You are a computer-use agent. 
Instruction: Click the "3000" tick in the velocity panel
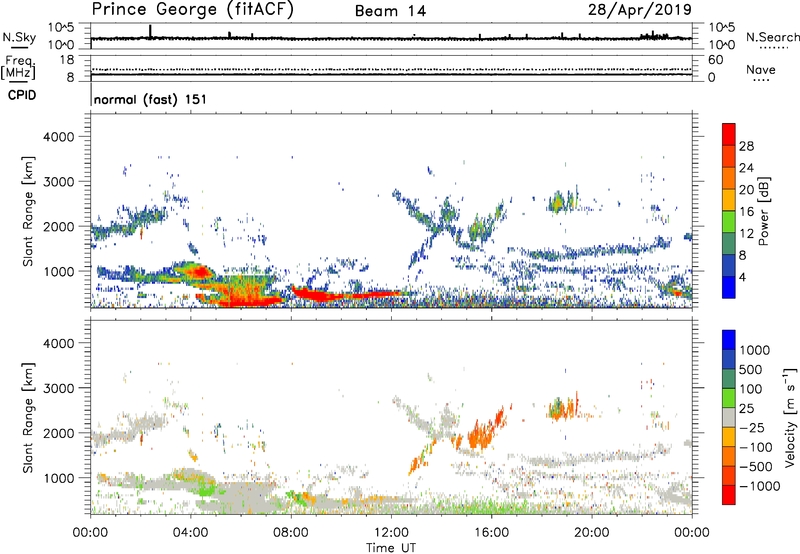[x=59, y=388]
